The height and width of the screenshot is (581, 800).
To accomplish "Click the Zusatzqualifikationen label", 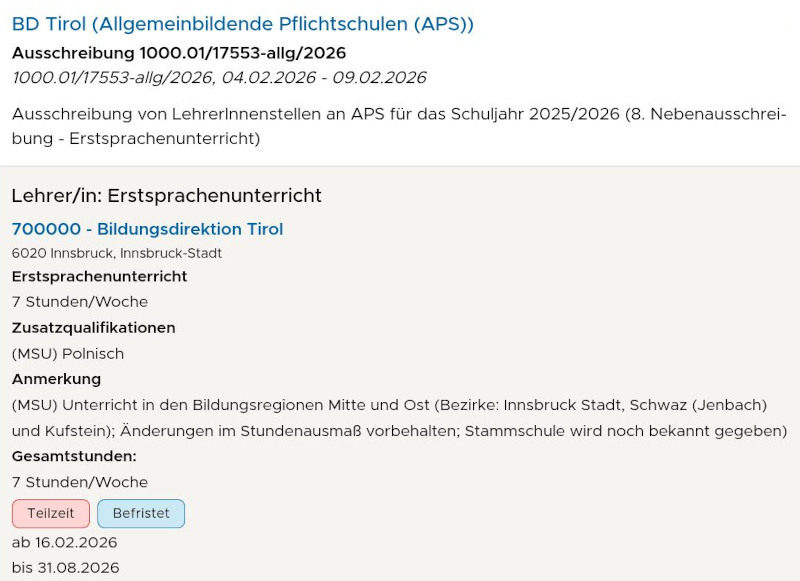I will coord(93,328).
